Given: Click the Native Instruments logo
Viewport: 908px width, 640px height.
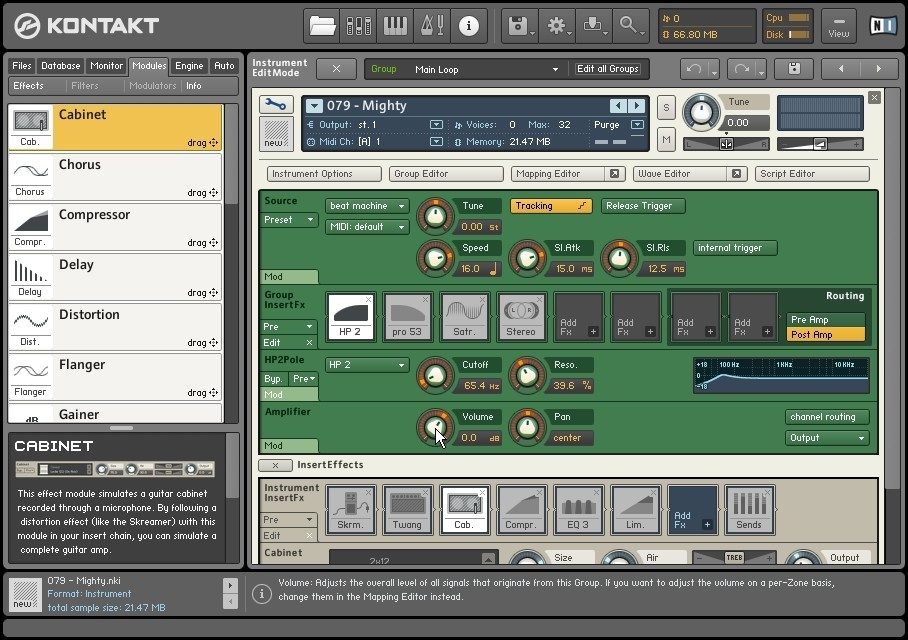Looking at the screenshot, I should pos(884,25).
